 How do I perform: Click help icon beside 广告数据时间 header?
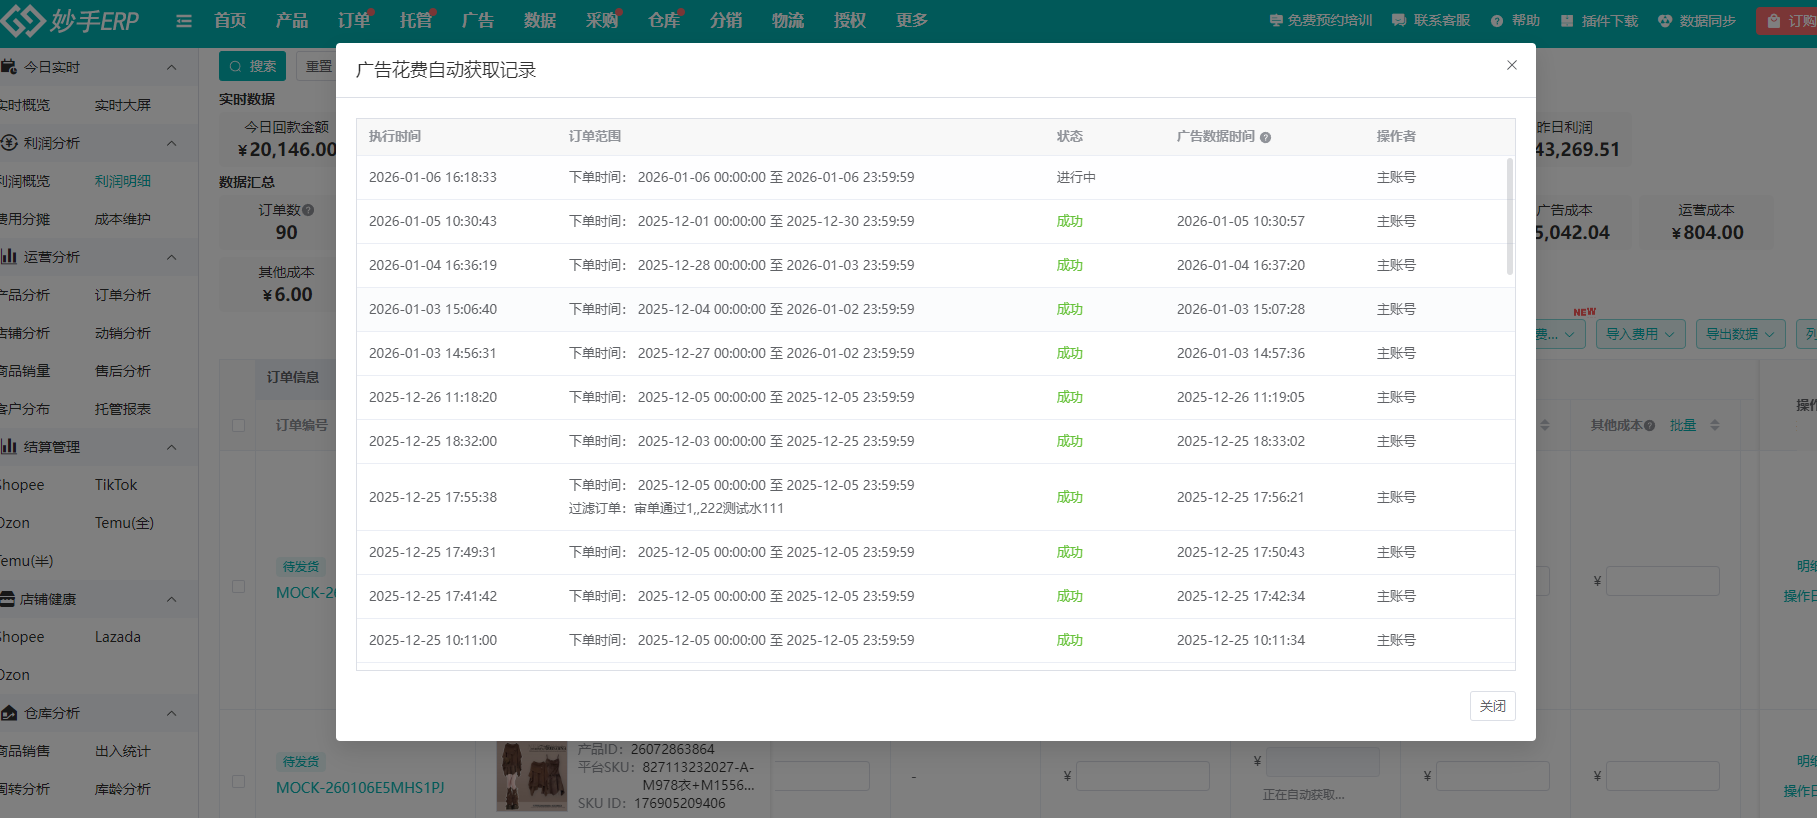click(1266, 138)
